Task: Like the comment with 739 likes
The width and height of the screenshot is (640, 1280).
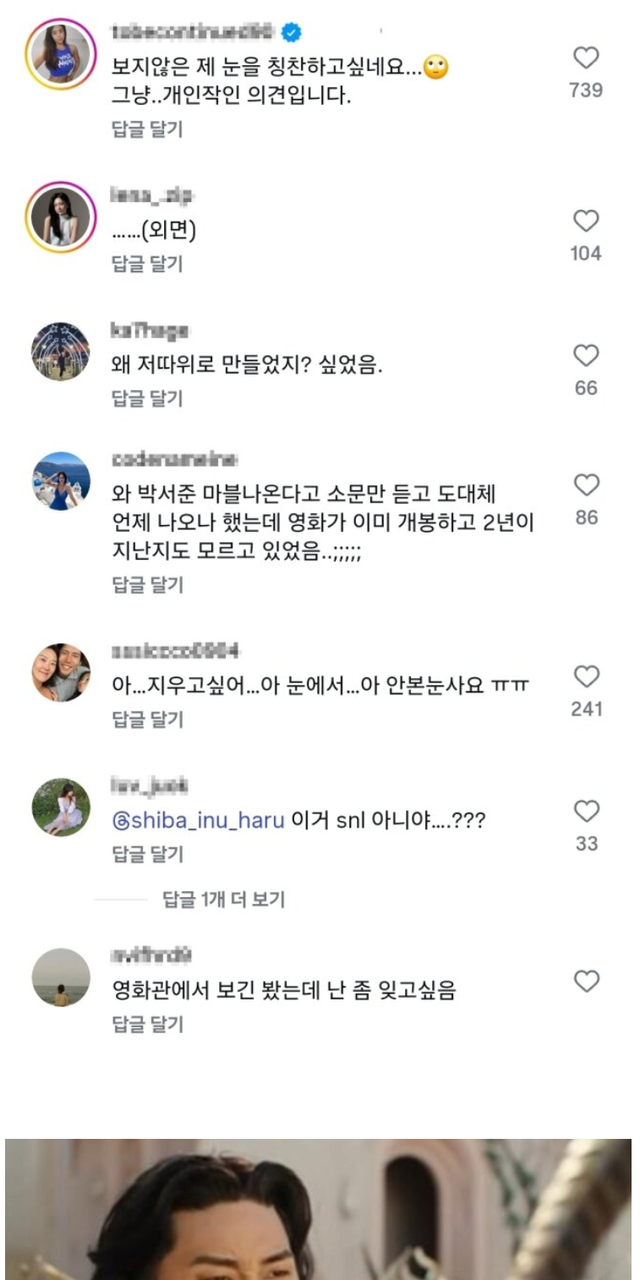Action: click(586, 57)
